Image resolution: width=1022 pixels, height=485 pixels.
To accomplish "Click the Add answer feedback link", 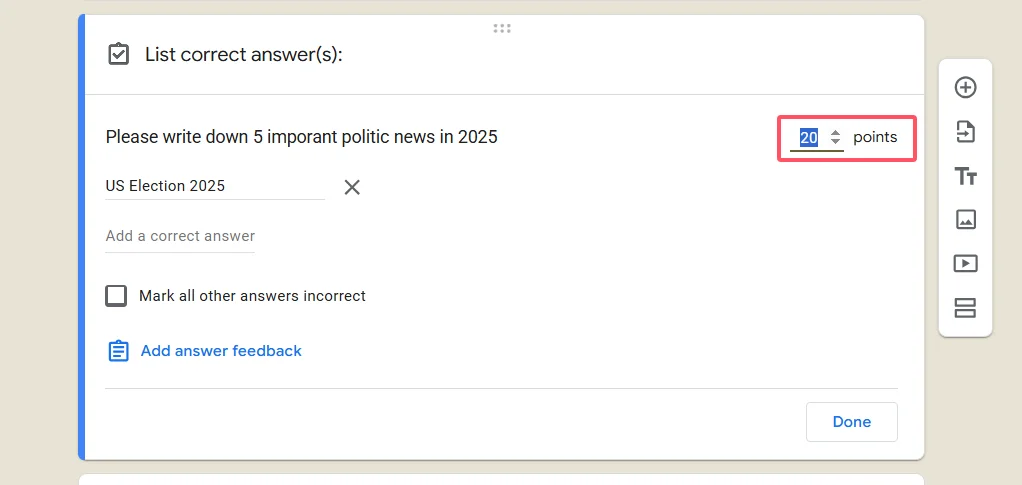I will click(221, 351).
